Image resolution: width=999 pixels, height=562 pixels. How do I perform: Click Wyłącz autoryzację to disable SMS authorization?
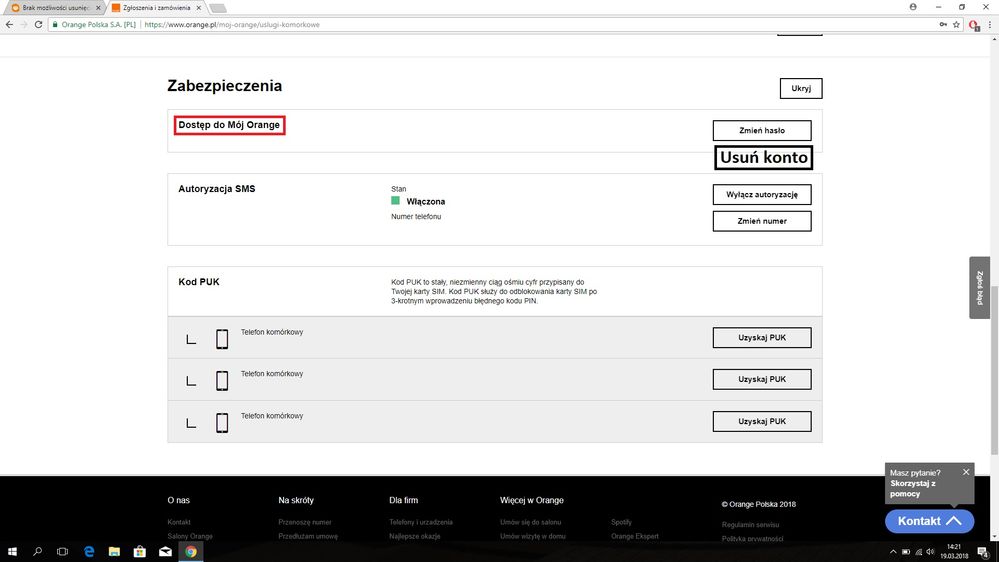coord(761,194)
